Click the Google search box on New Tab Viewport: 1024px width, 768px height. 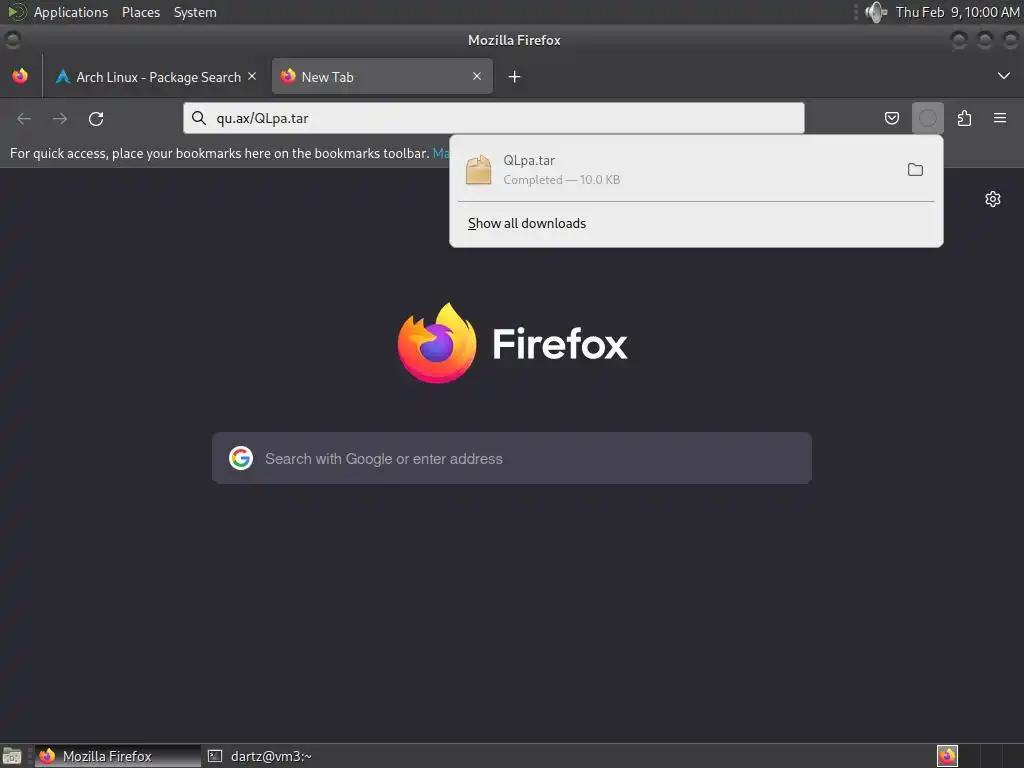pyautogui.click(x=511, y=458)
